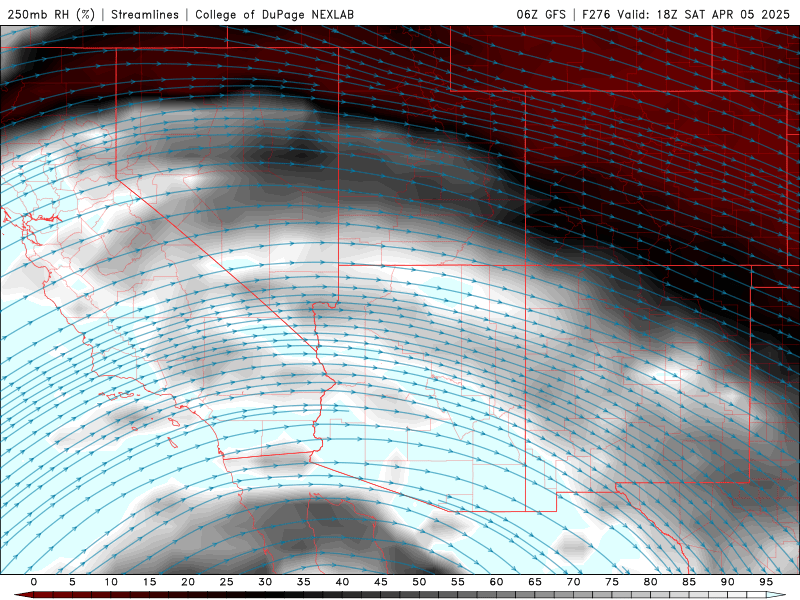Click the '06Z GFS' model label
The width and height of the screenshot is (800, 600).
pos(541,14)
